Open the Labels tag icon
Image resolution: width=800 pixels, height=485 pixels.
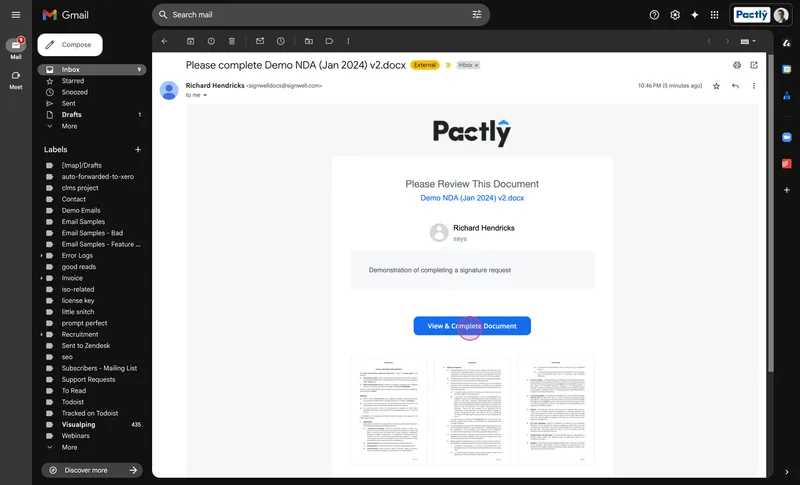(329, 41)
